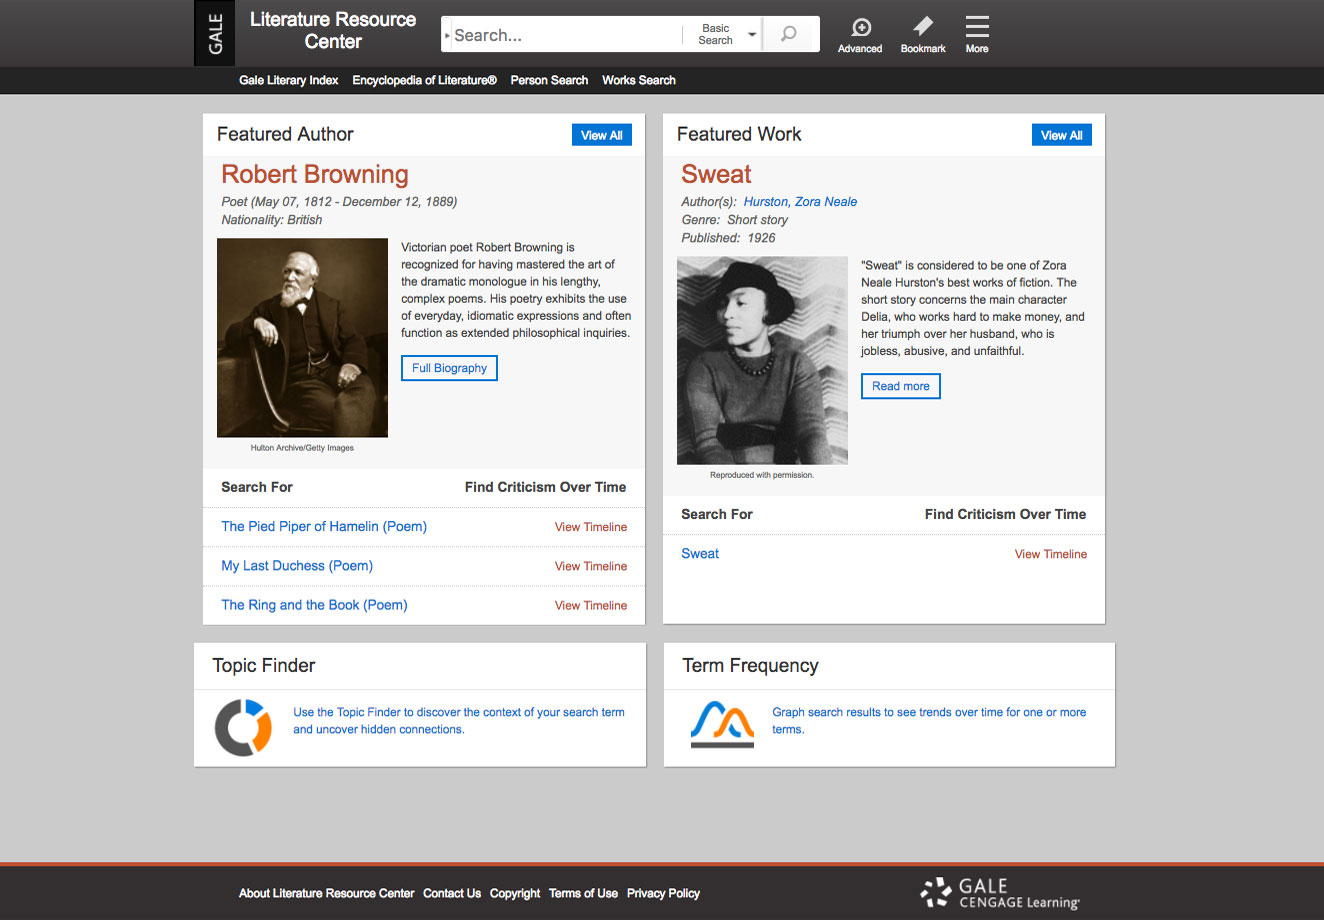View Timeline for The Ring and the Book
Image resolution: width=1324 pixels, height=920 pixels.
tap(591, 605)
